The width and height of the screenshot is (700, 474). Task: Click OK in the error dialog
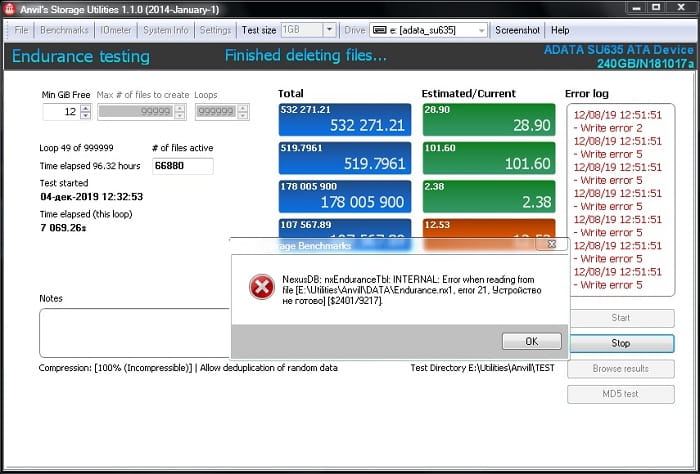click(x=531, y=341)
